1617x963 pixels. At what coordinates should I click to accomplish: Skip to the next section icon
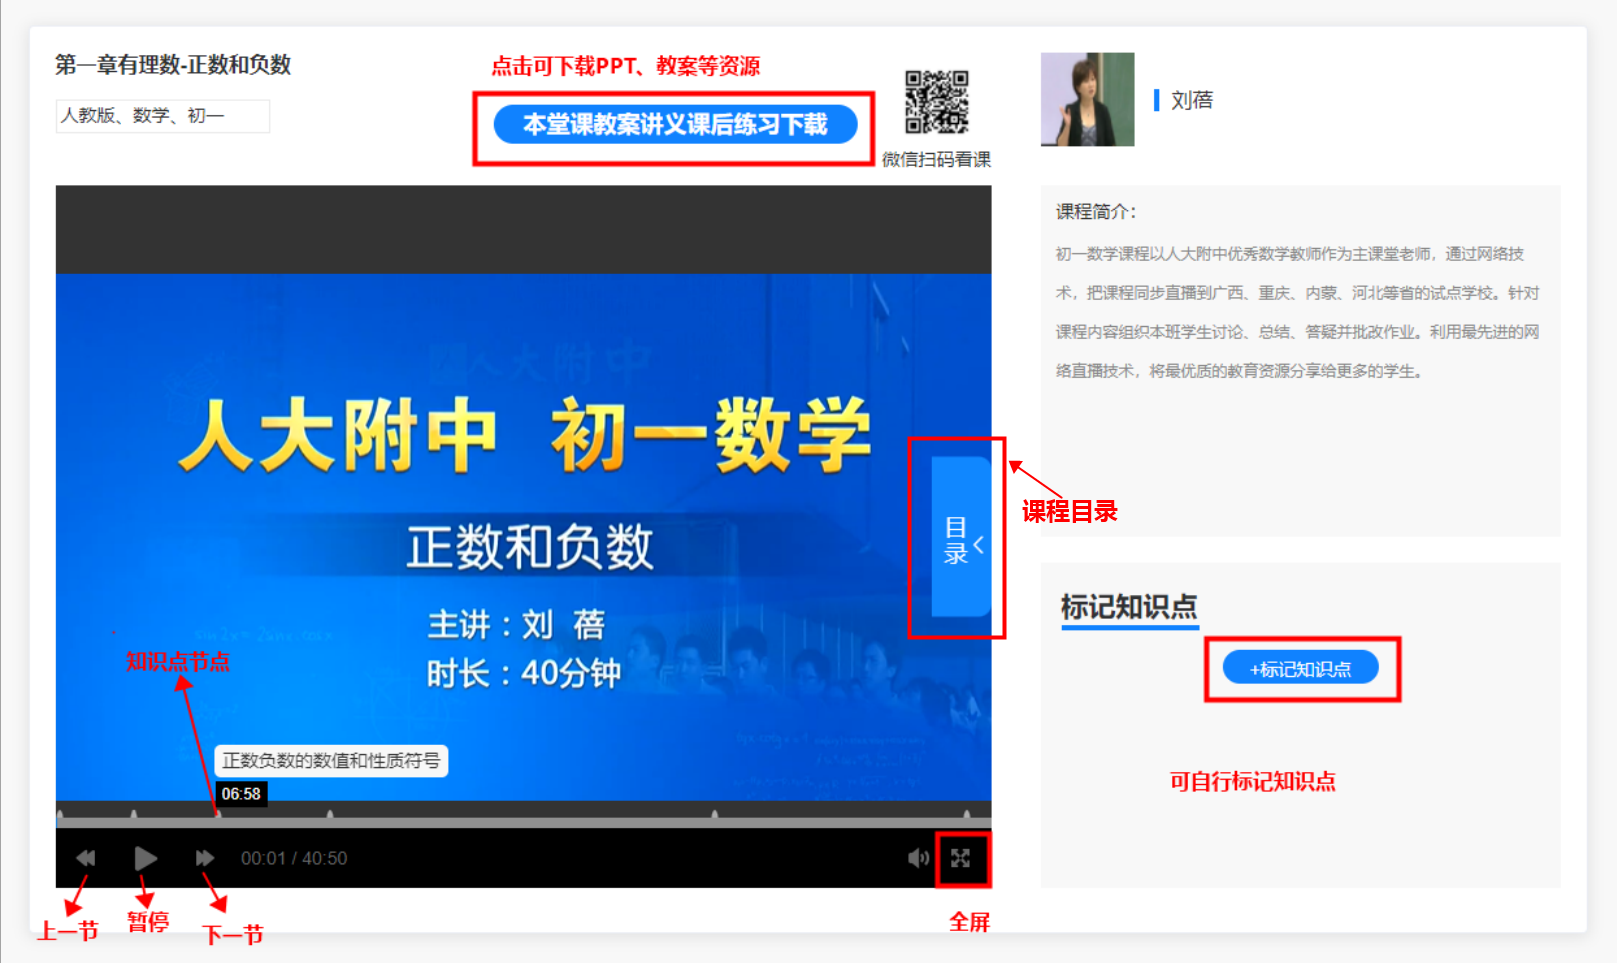[204, 858]
